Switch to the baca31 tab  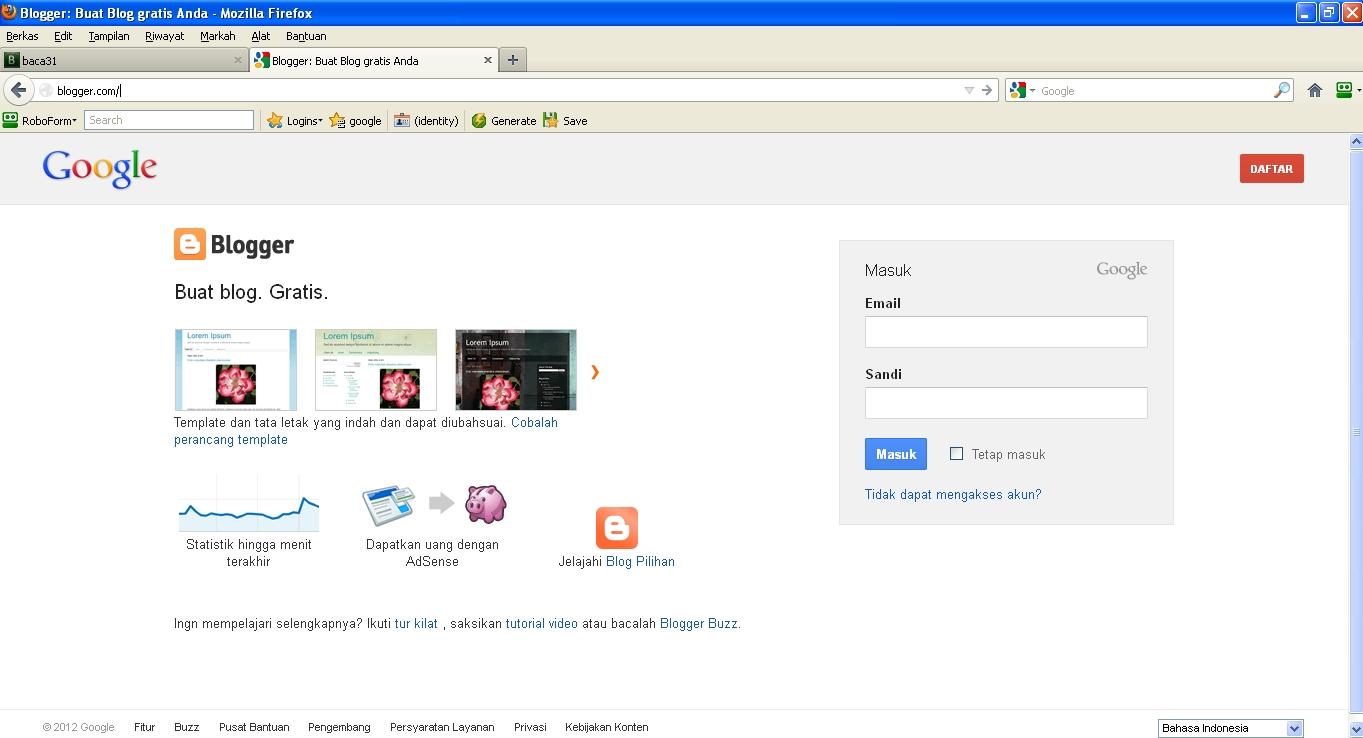[x=123, y=60]
